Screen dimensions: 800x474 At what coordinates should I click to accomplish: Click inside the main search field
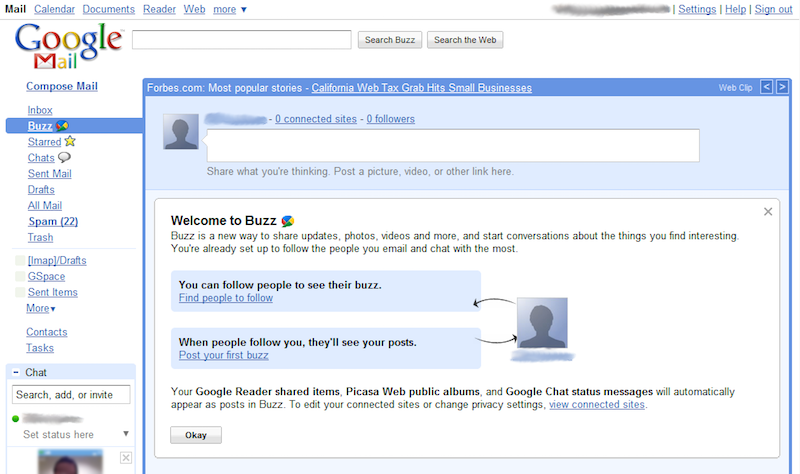click(242, 40)
